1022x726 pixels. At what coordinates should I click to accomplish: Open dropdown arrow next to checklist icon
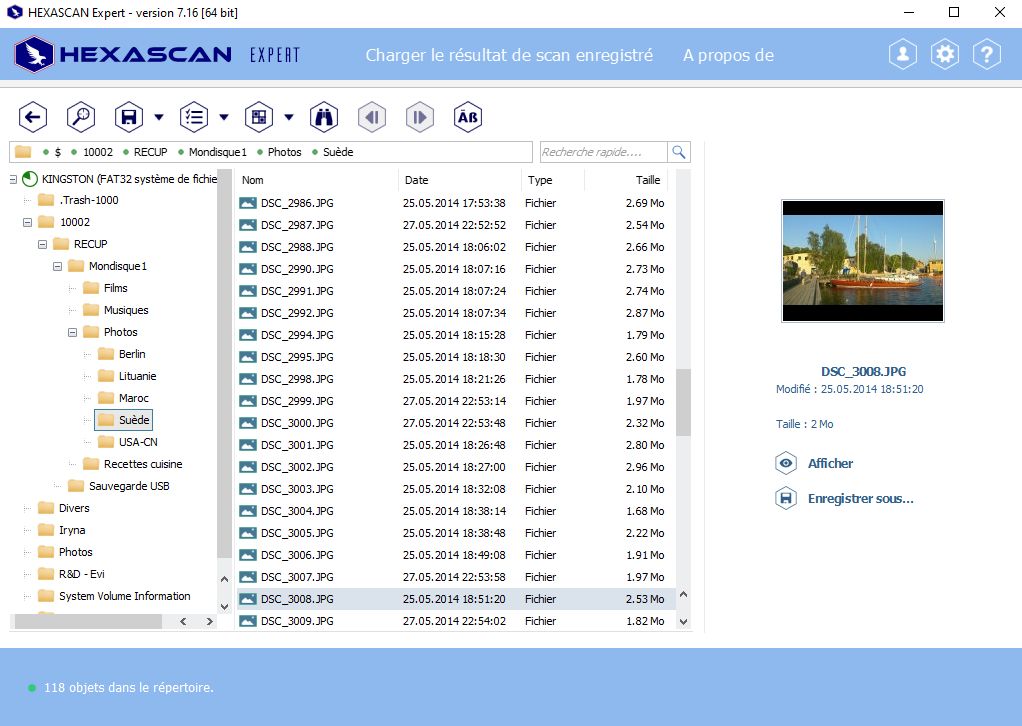click(x=224, y=118)
